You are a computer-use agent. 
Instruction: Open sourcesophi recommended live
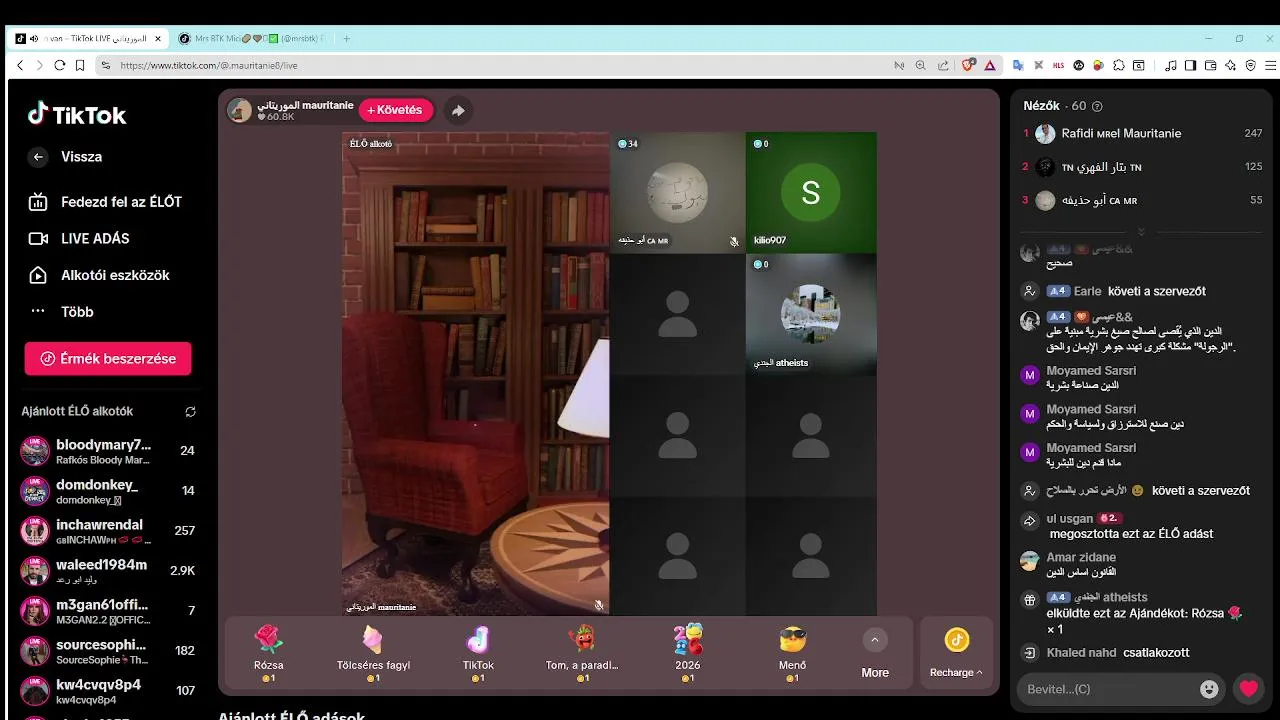click(108, 651)
